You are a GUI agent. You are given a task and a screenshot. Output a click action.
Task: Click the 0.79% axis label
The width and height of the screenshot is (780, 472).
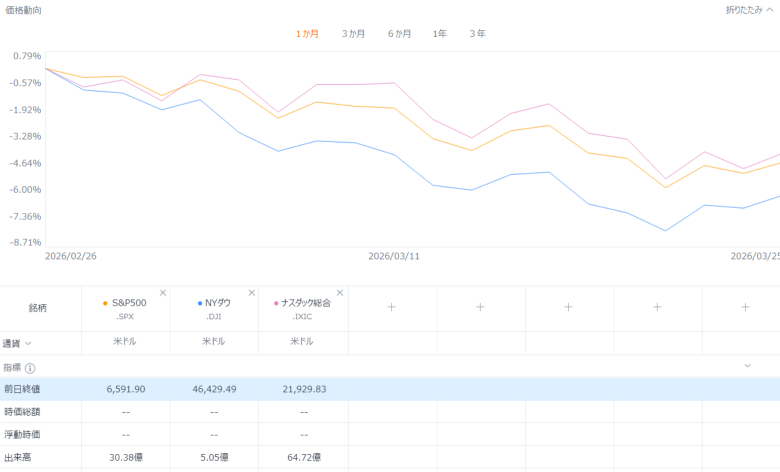[x=27, y=56]
